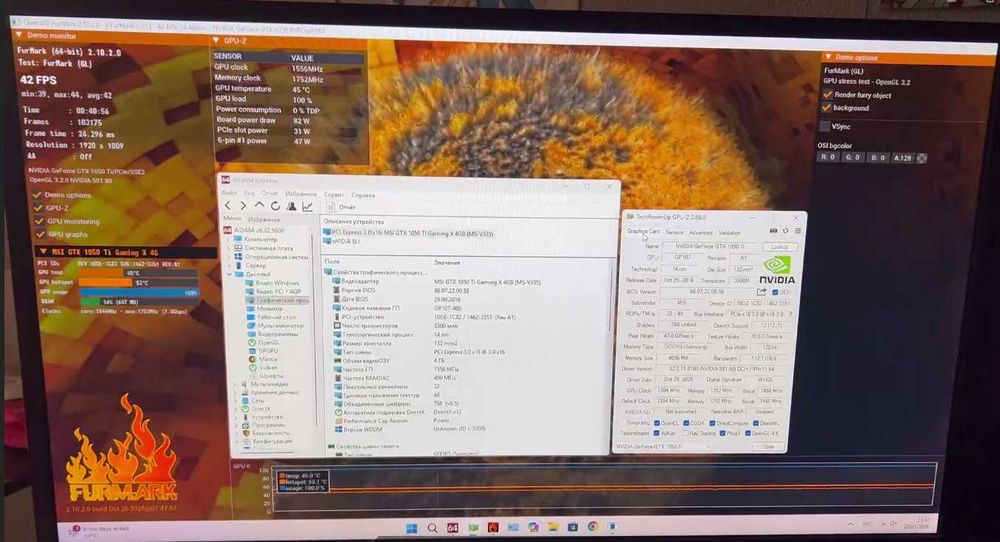Click the Search icon on taskbar
The image size is (1000, 542).
coord(432,528)
